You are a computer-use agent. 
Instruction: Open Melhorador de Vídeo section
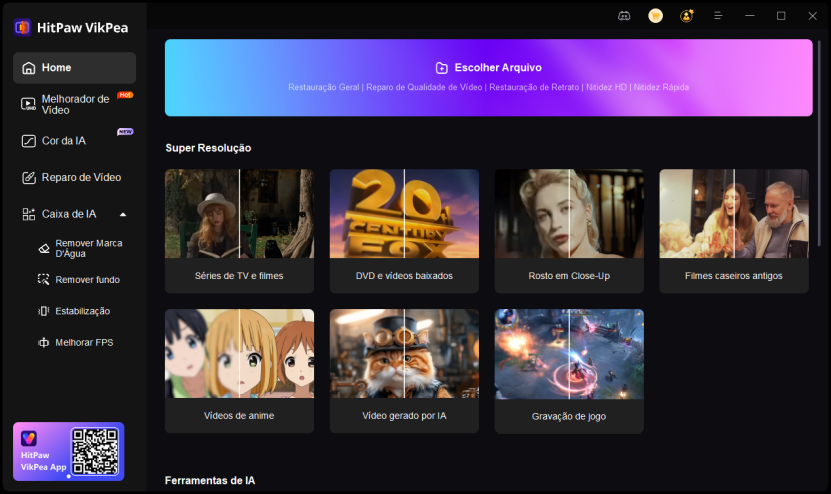(x=75, y=104)
